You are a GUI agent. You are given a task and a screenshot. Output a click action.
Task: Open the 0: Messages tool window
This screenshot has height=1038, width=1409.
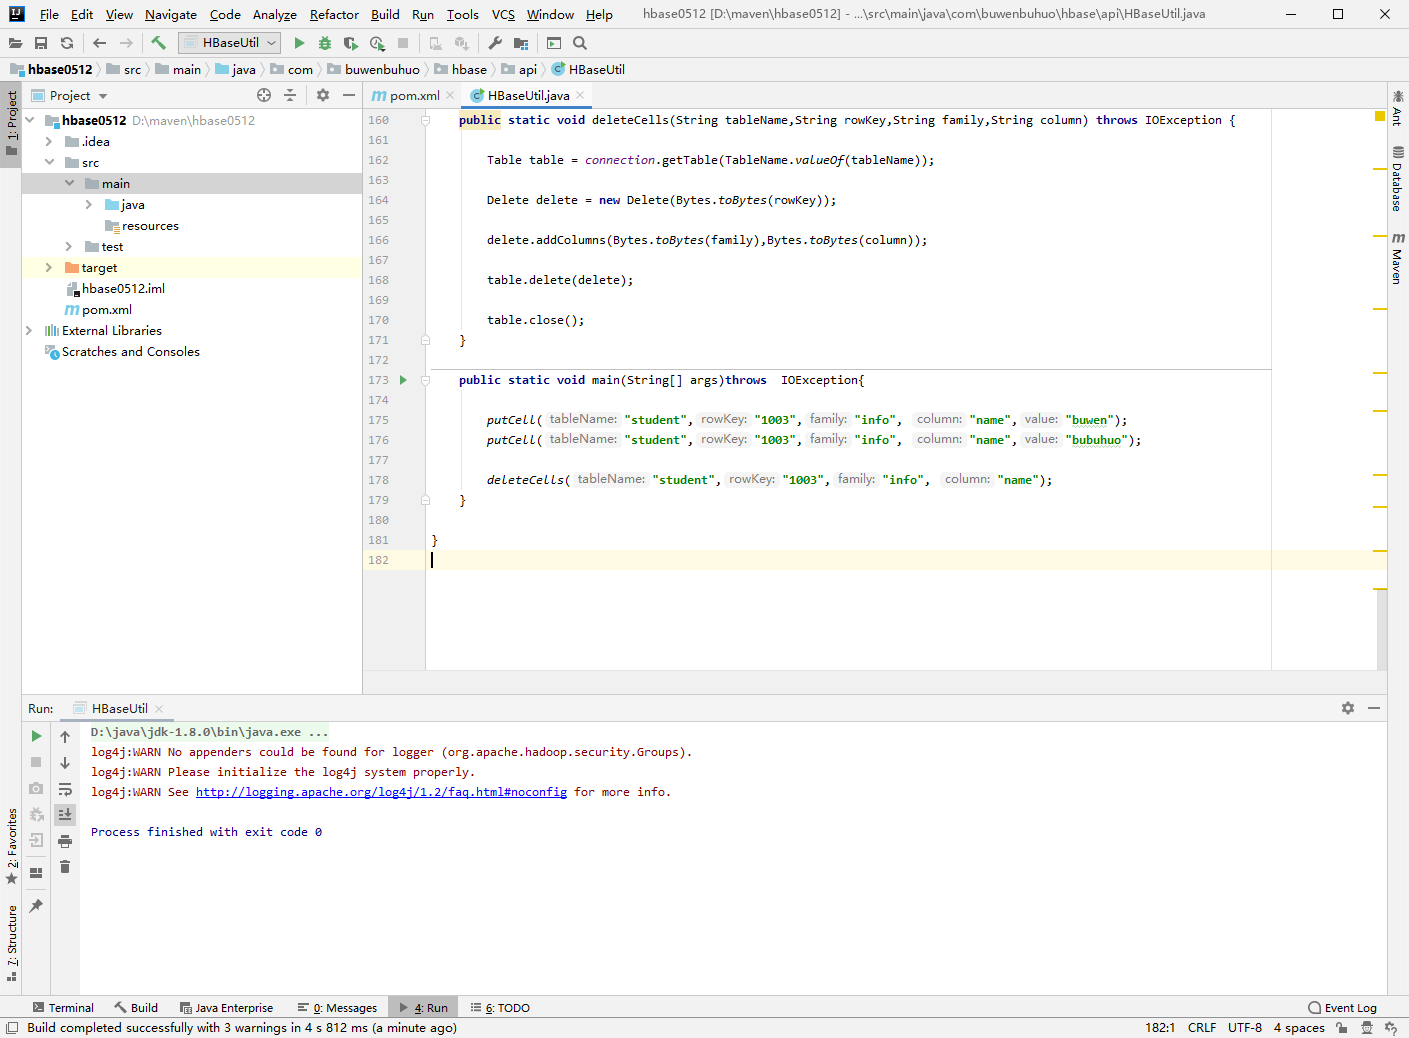point(337,1007)
